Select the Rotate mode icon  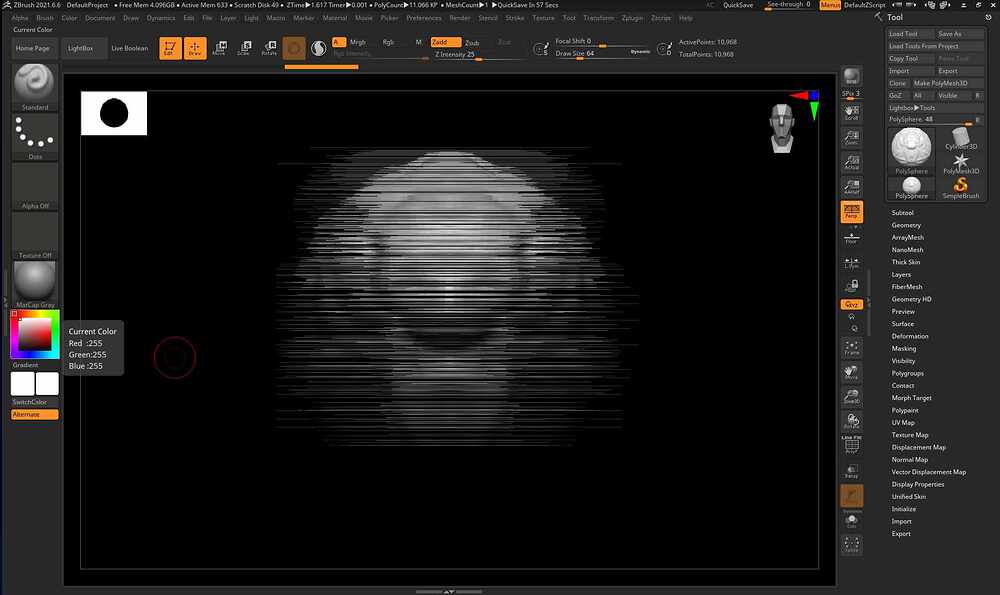point(269,48)
